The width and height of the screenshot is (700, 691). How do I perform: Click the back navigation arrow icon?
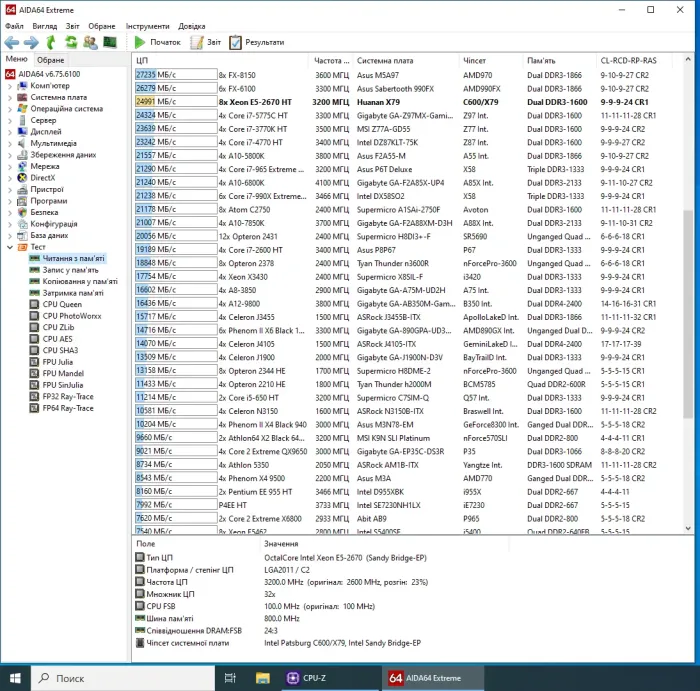[x=11, y=43]
